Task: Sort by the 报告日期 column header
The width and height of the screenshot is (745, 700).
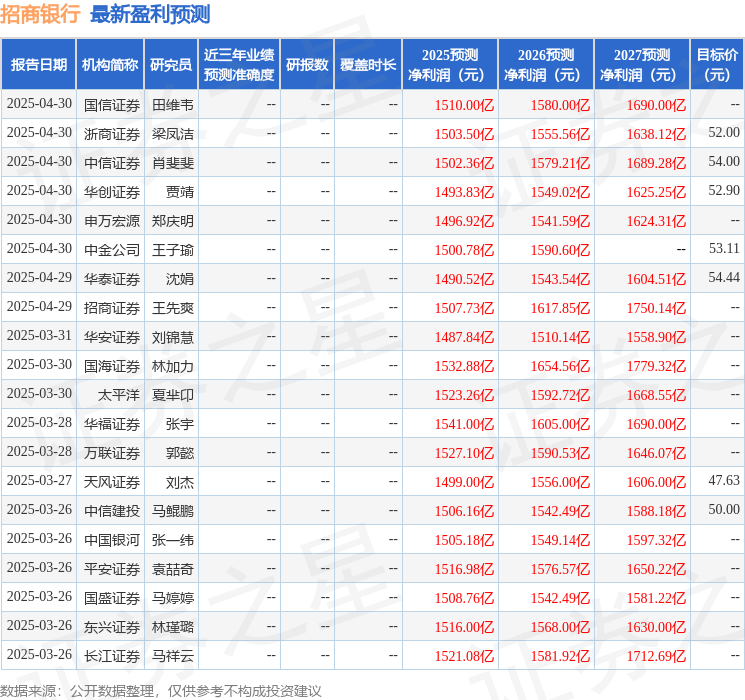Action: [x=39, y=64]
